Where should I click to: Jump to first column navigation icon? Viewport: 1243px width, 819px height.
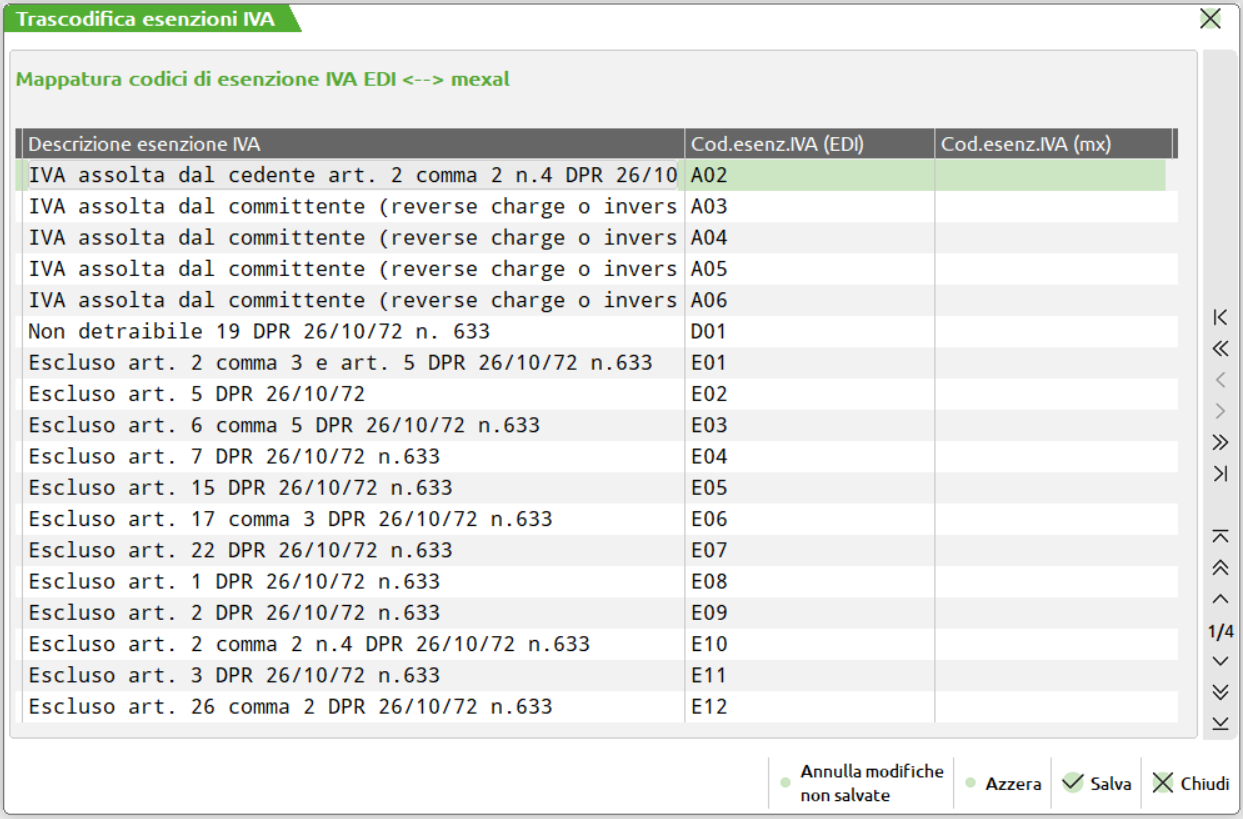click(1219, 317)
